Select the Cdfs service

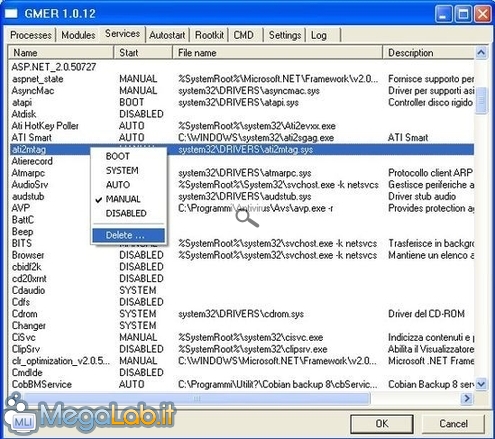click(x=21, y=302)
